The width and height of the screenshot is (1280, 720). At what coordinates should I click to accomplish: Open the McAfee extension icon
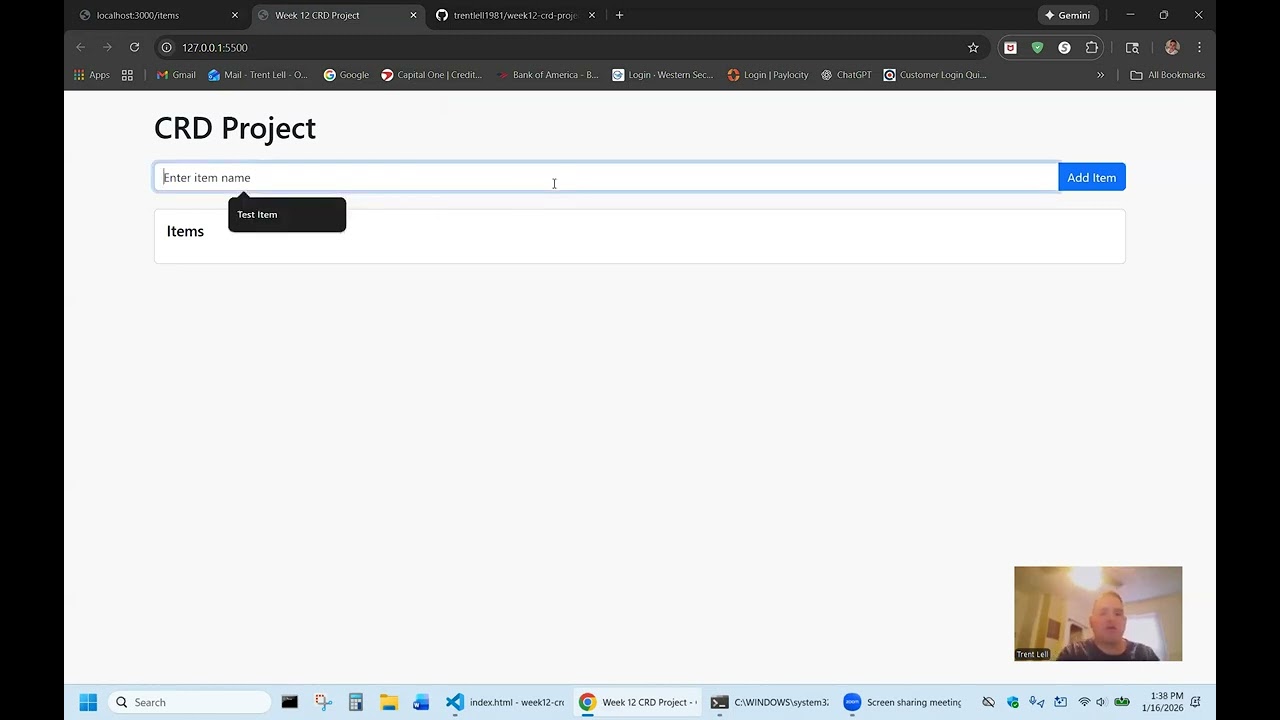tap(1010, 47)
